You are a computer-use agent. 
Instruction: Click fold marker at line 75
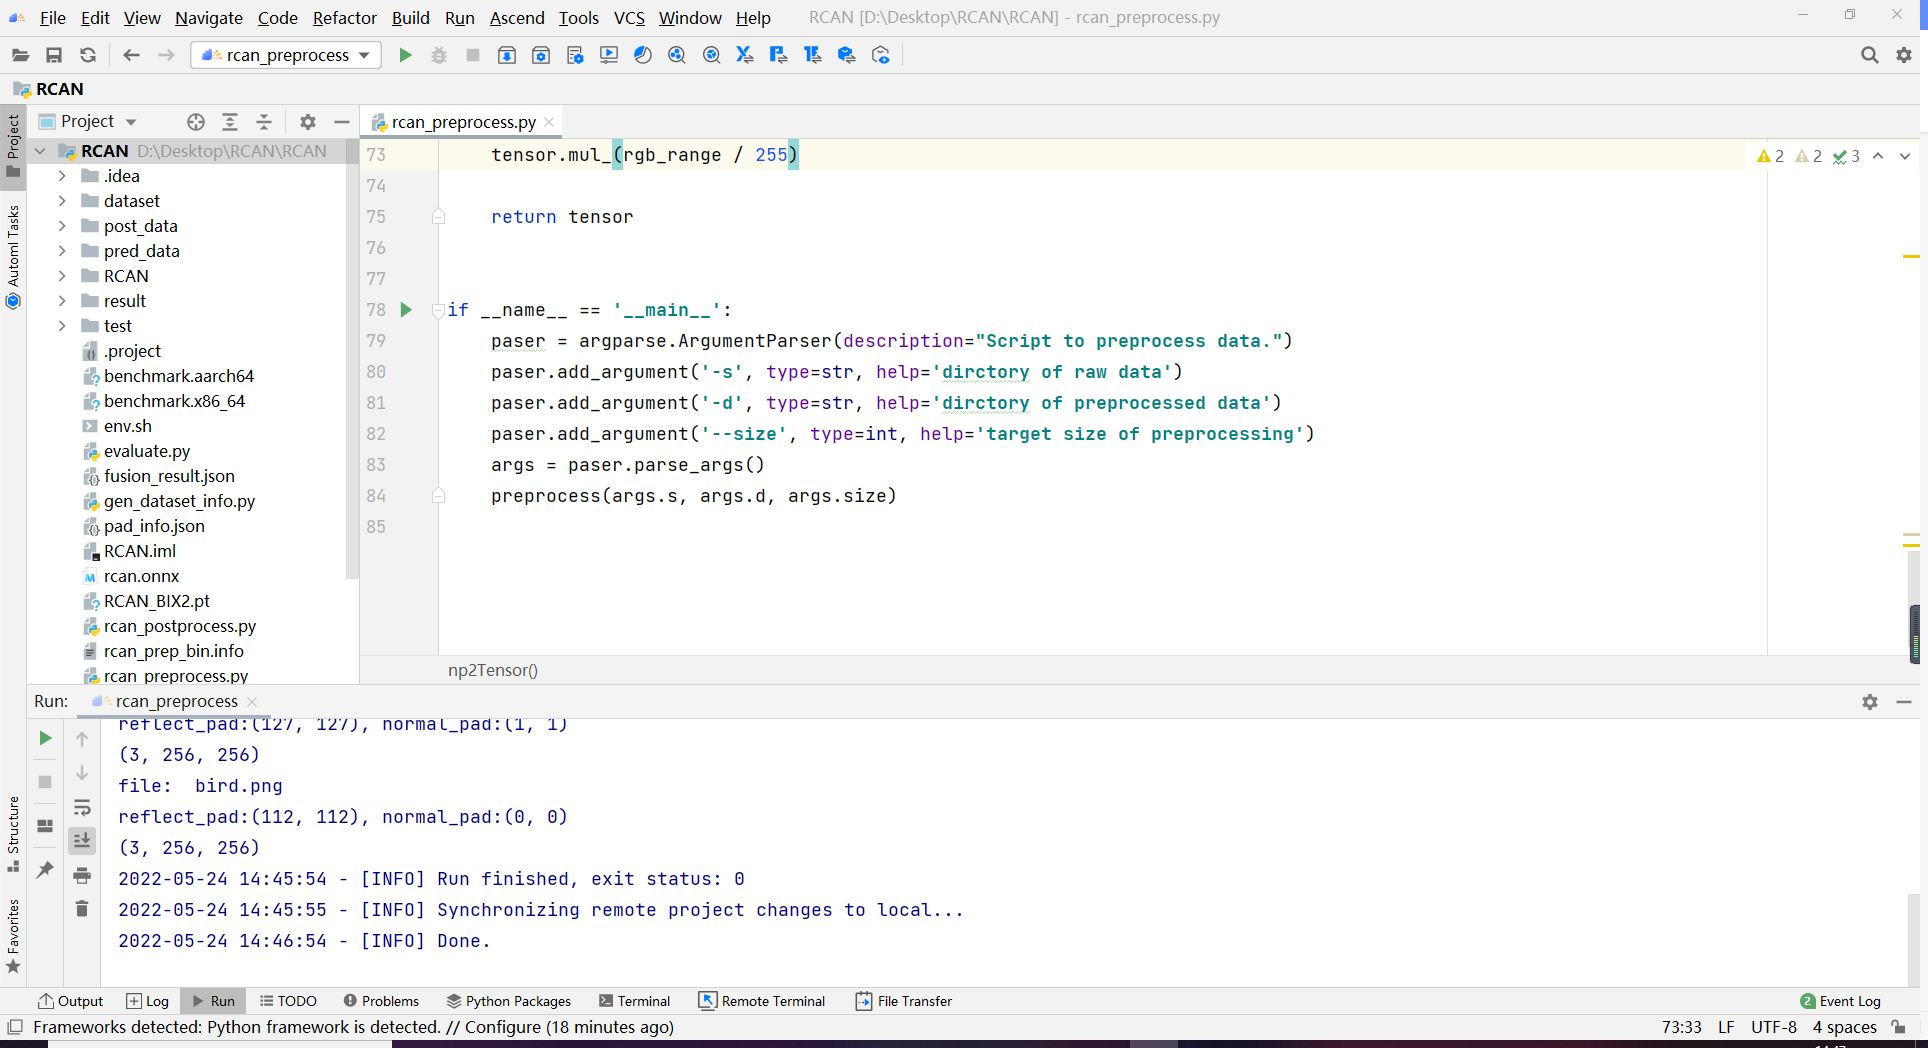(438, 217)
